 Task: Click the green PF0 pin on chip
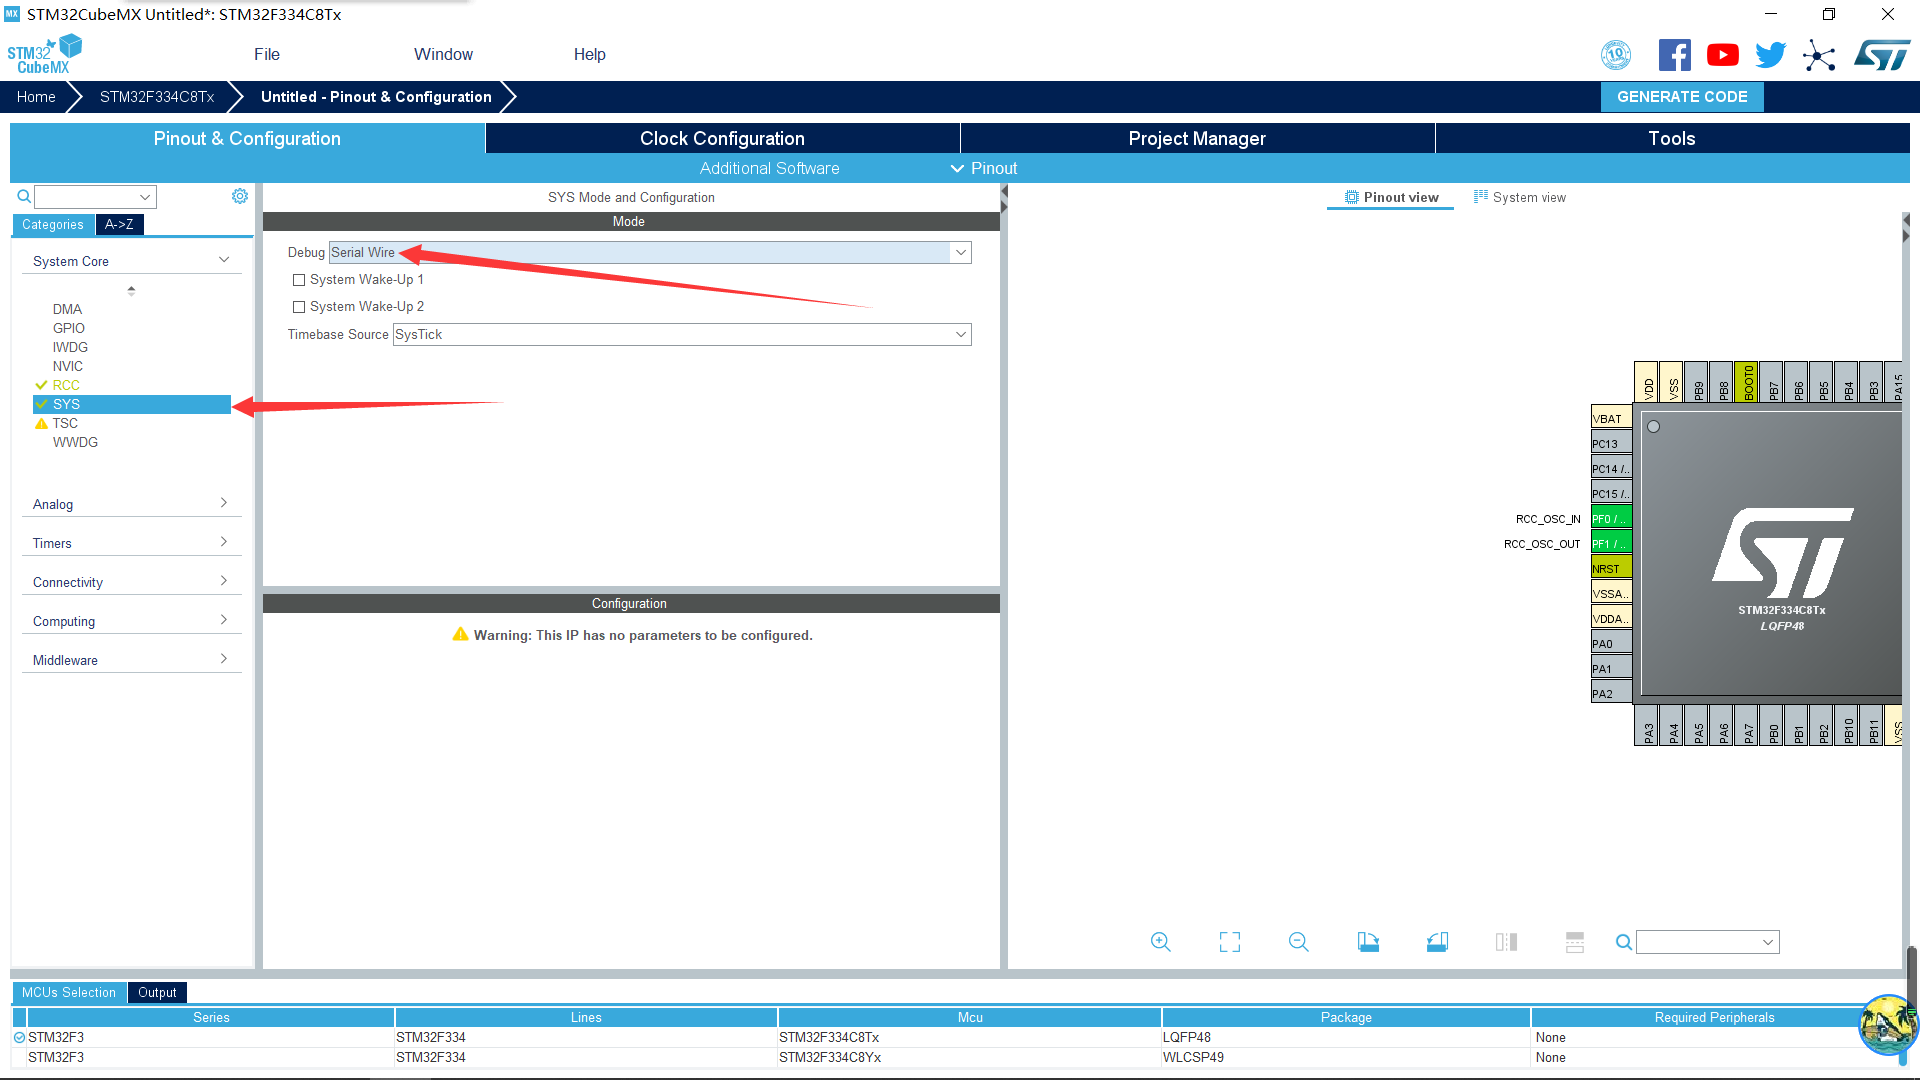[1610, 519]
